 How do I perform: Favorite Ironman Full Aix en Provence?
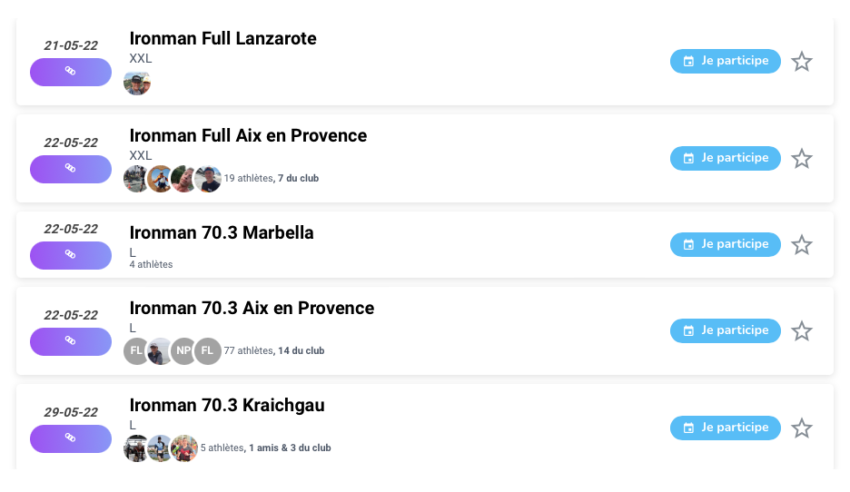click(x=801, y=159)
